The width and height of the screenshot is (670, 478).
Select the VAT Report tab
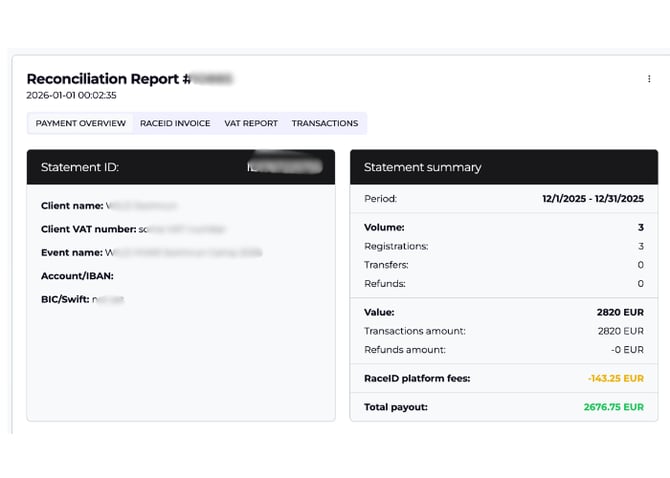[x=251, y=123]
